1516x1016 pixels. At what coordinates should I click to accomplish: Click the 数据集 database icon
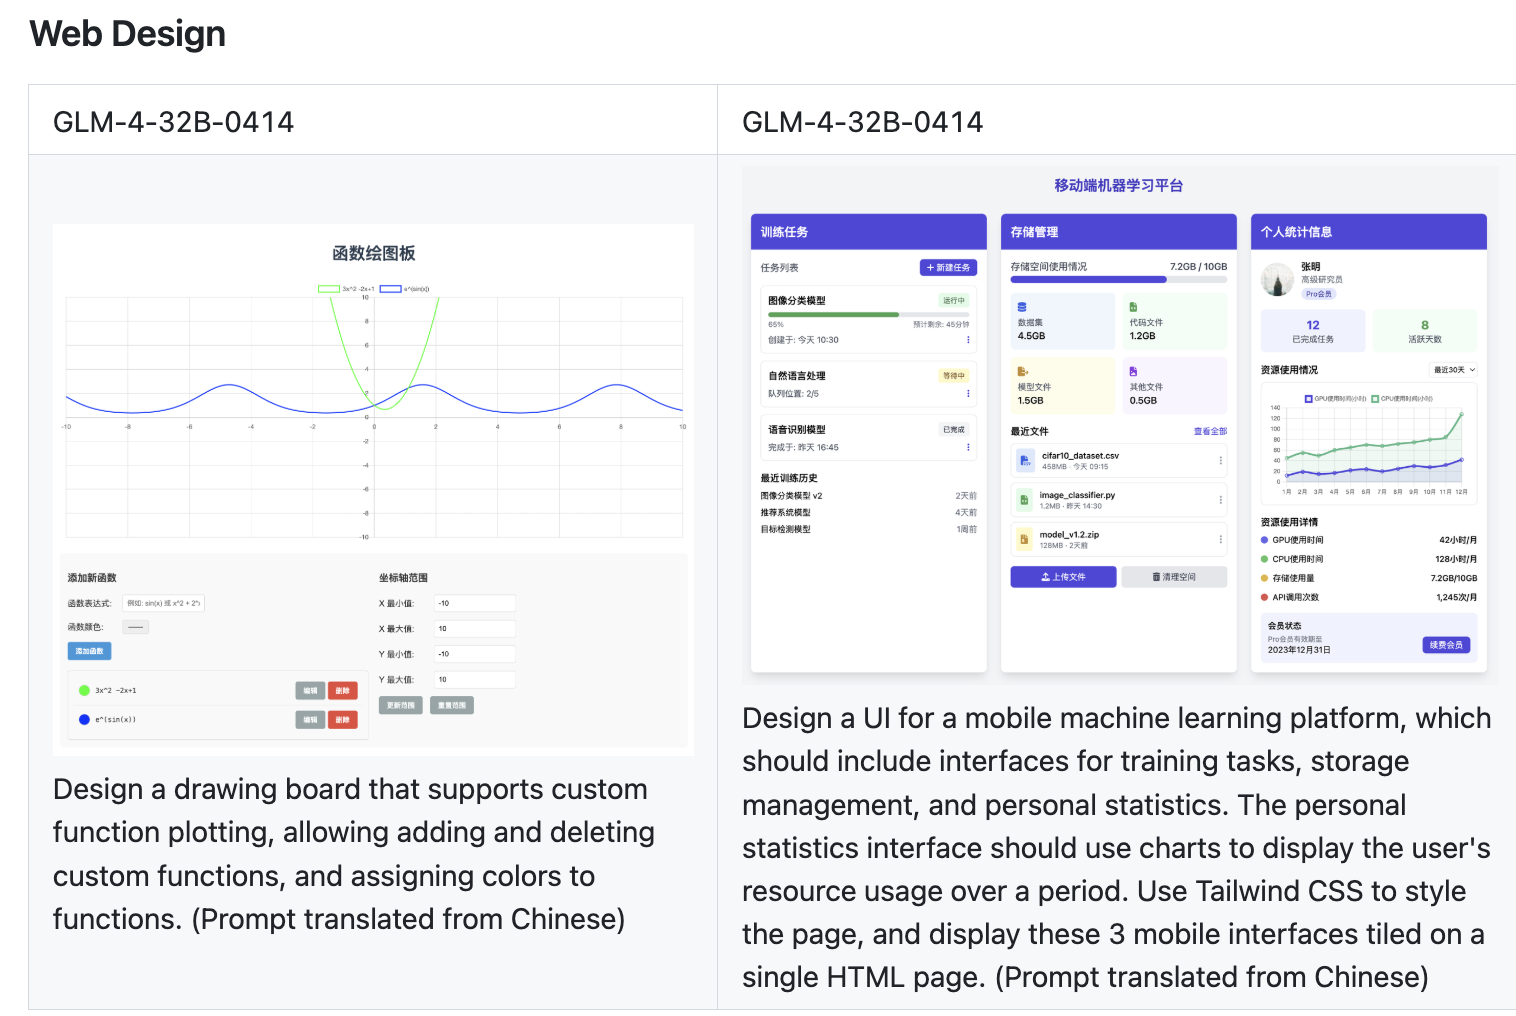point(1022,308)
